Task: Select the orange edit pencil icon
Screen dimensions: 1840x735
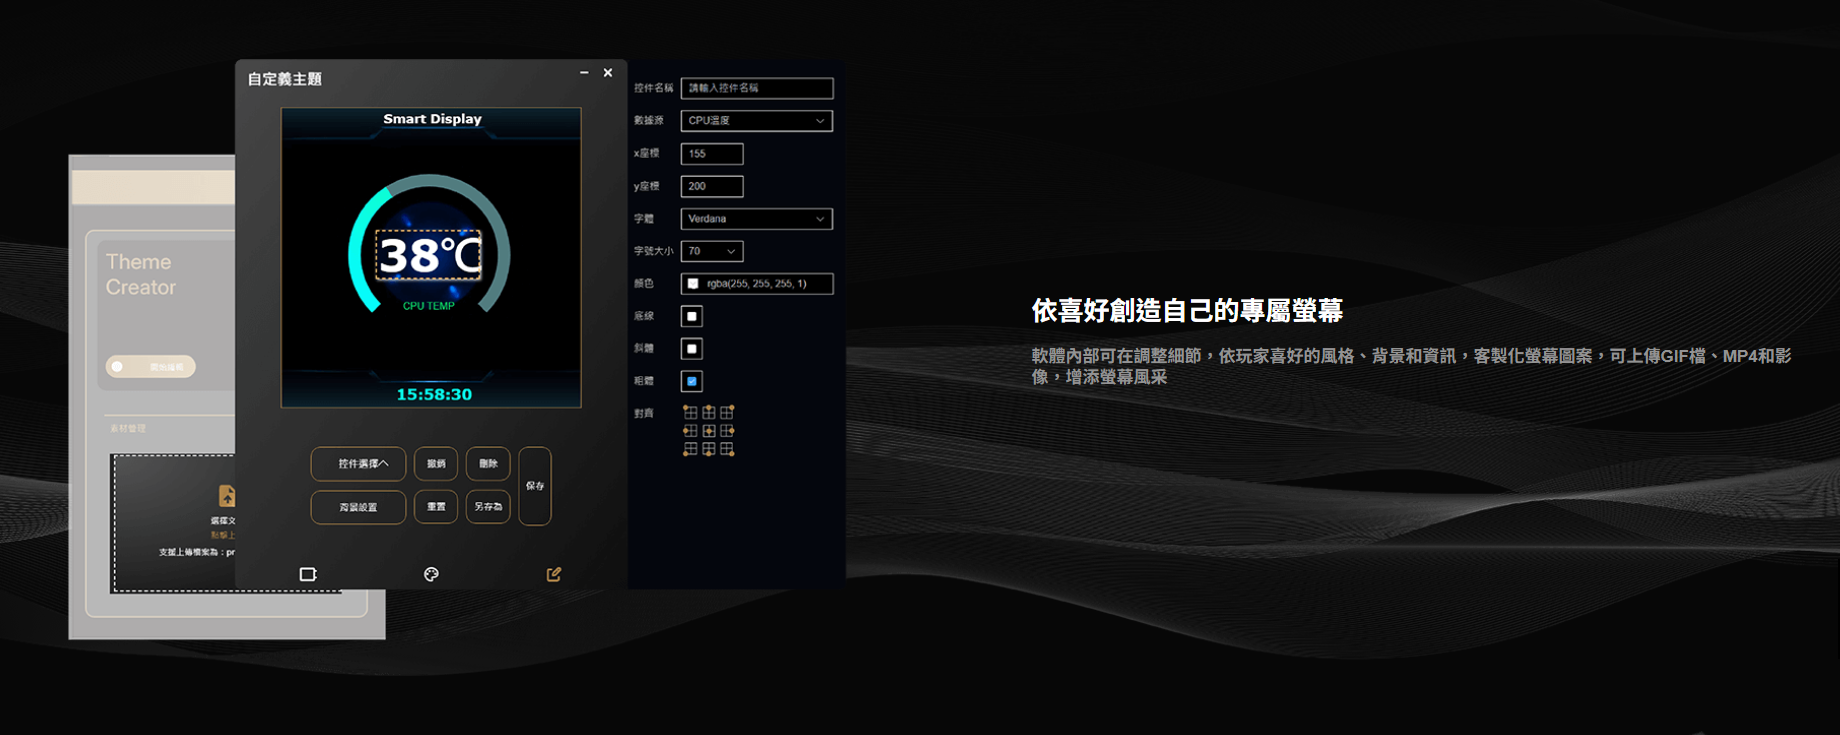Action: (554, 574)
